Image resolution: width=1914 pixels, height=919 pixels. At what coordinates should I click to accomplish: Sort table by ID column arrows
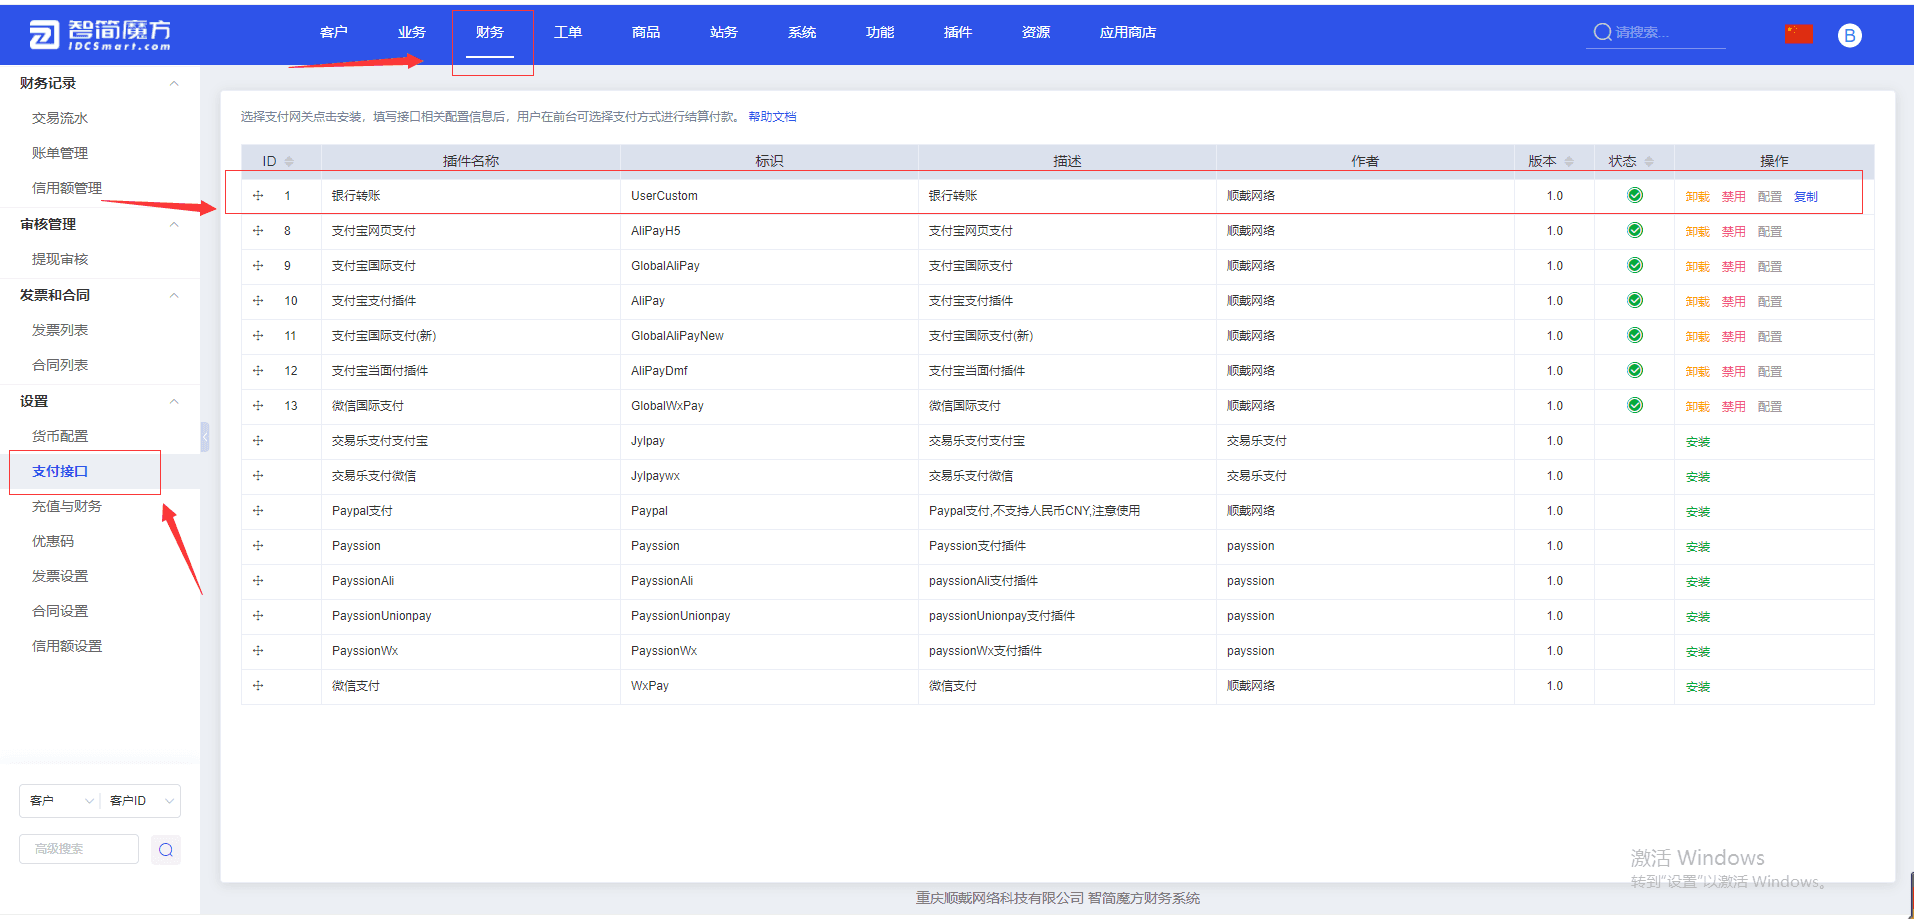(289, 161)
